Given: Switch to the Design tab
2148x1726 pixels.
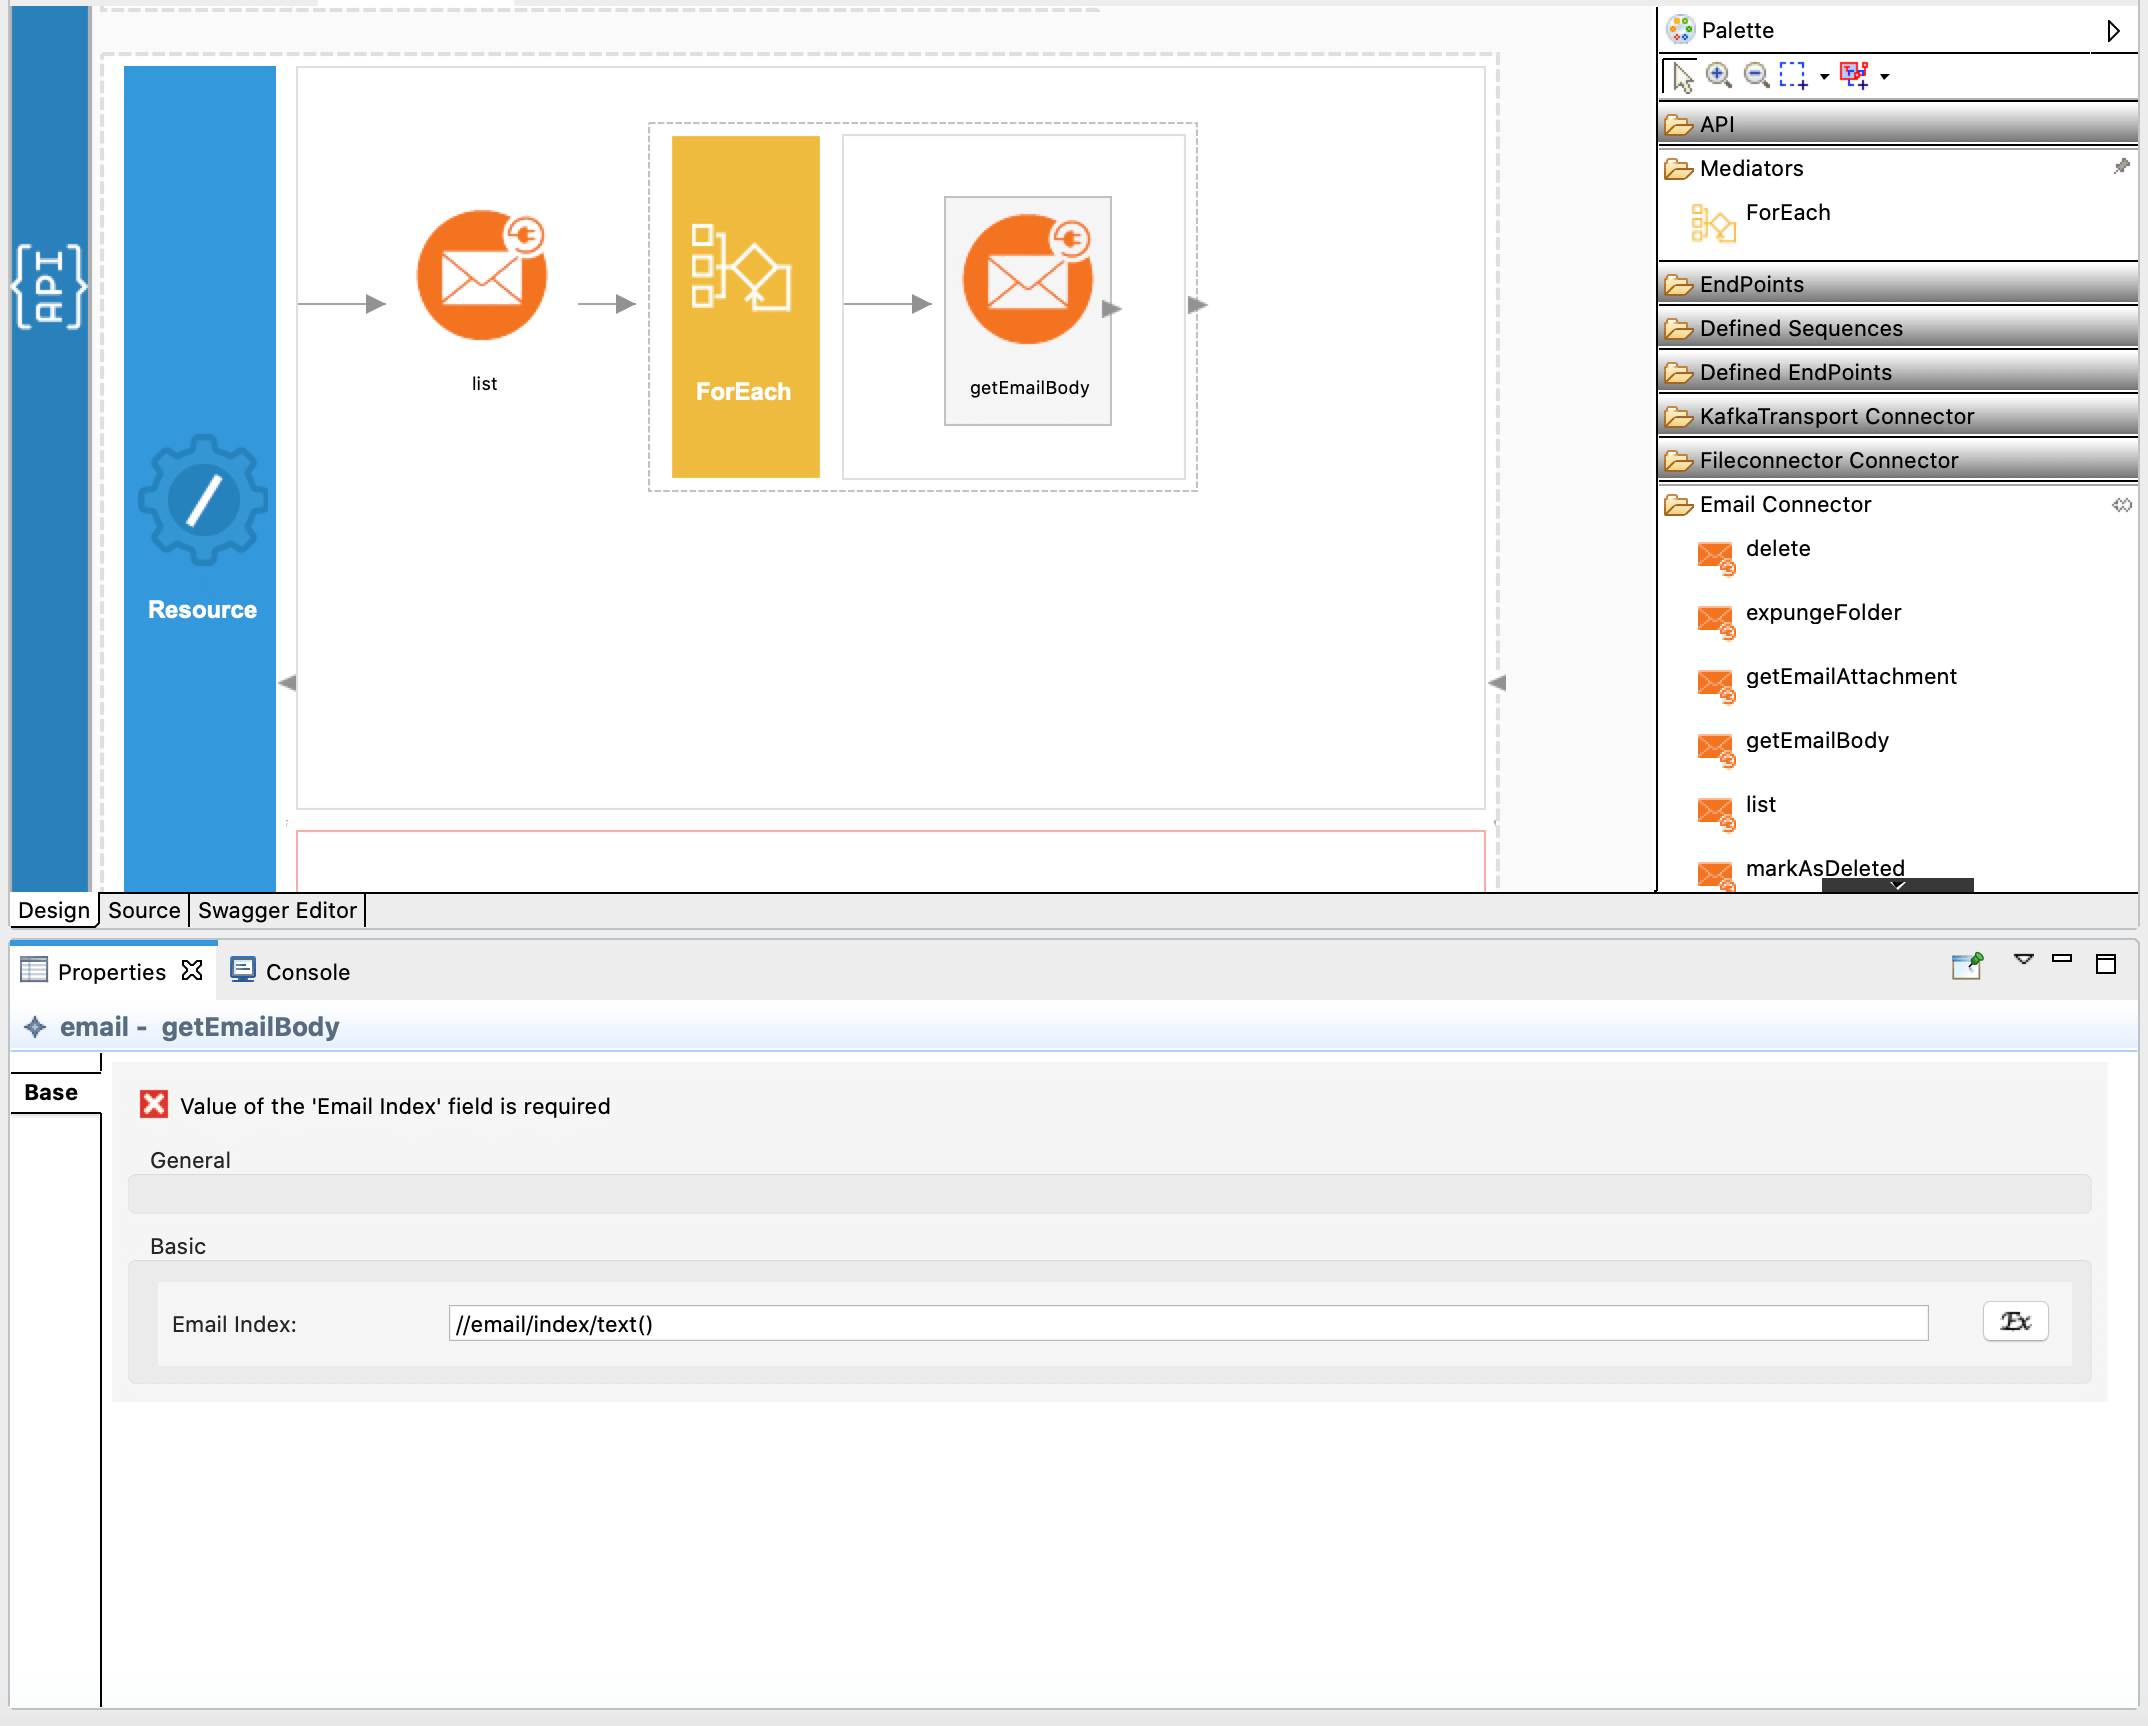Looking at the screenshot, I should tap(54, 911).
